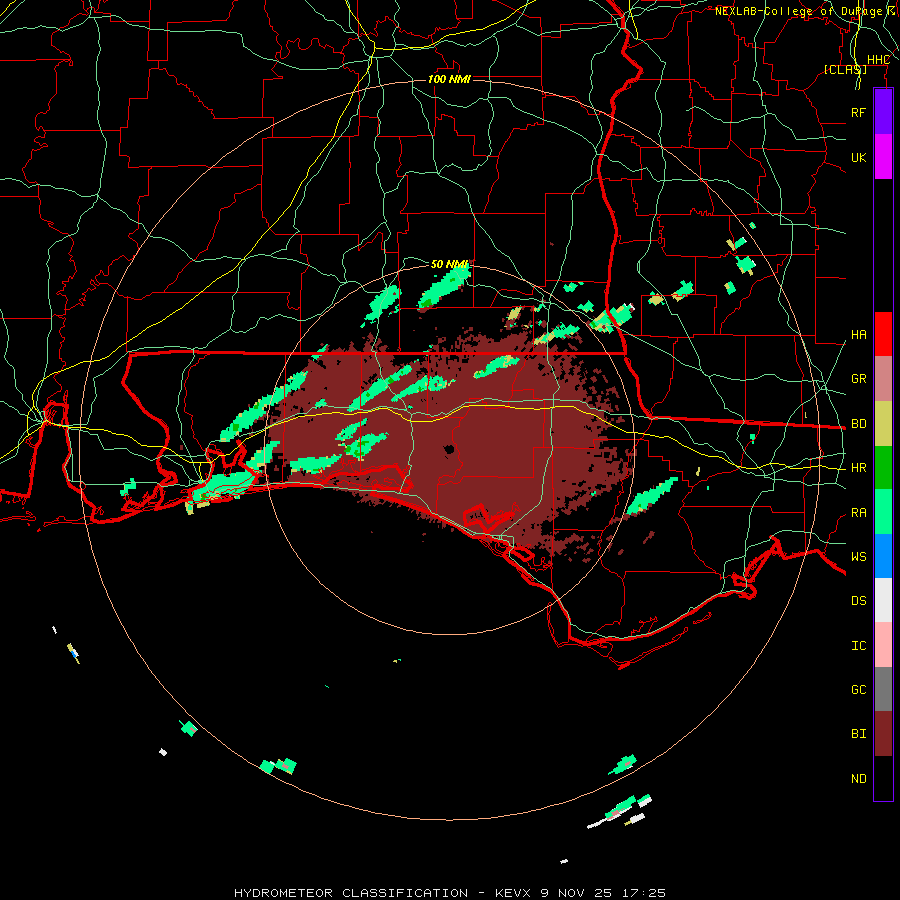
Task: Click the HHC product code text
Action: coord(879,60)
